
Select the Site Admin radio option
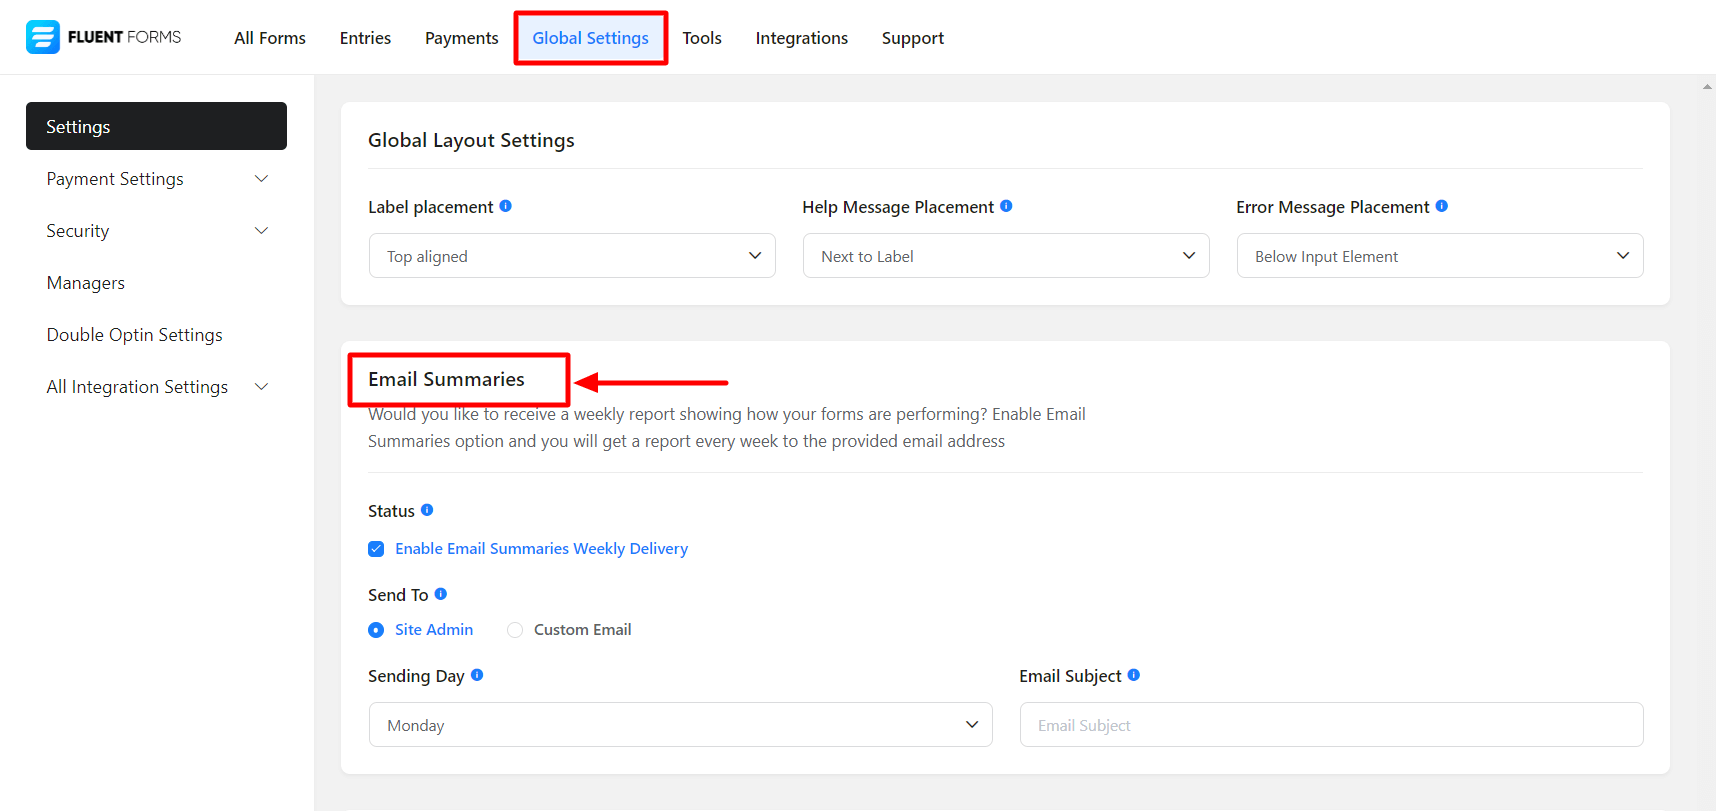[x=376, y=630]
